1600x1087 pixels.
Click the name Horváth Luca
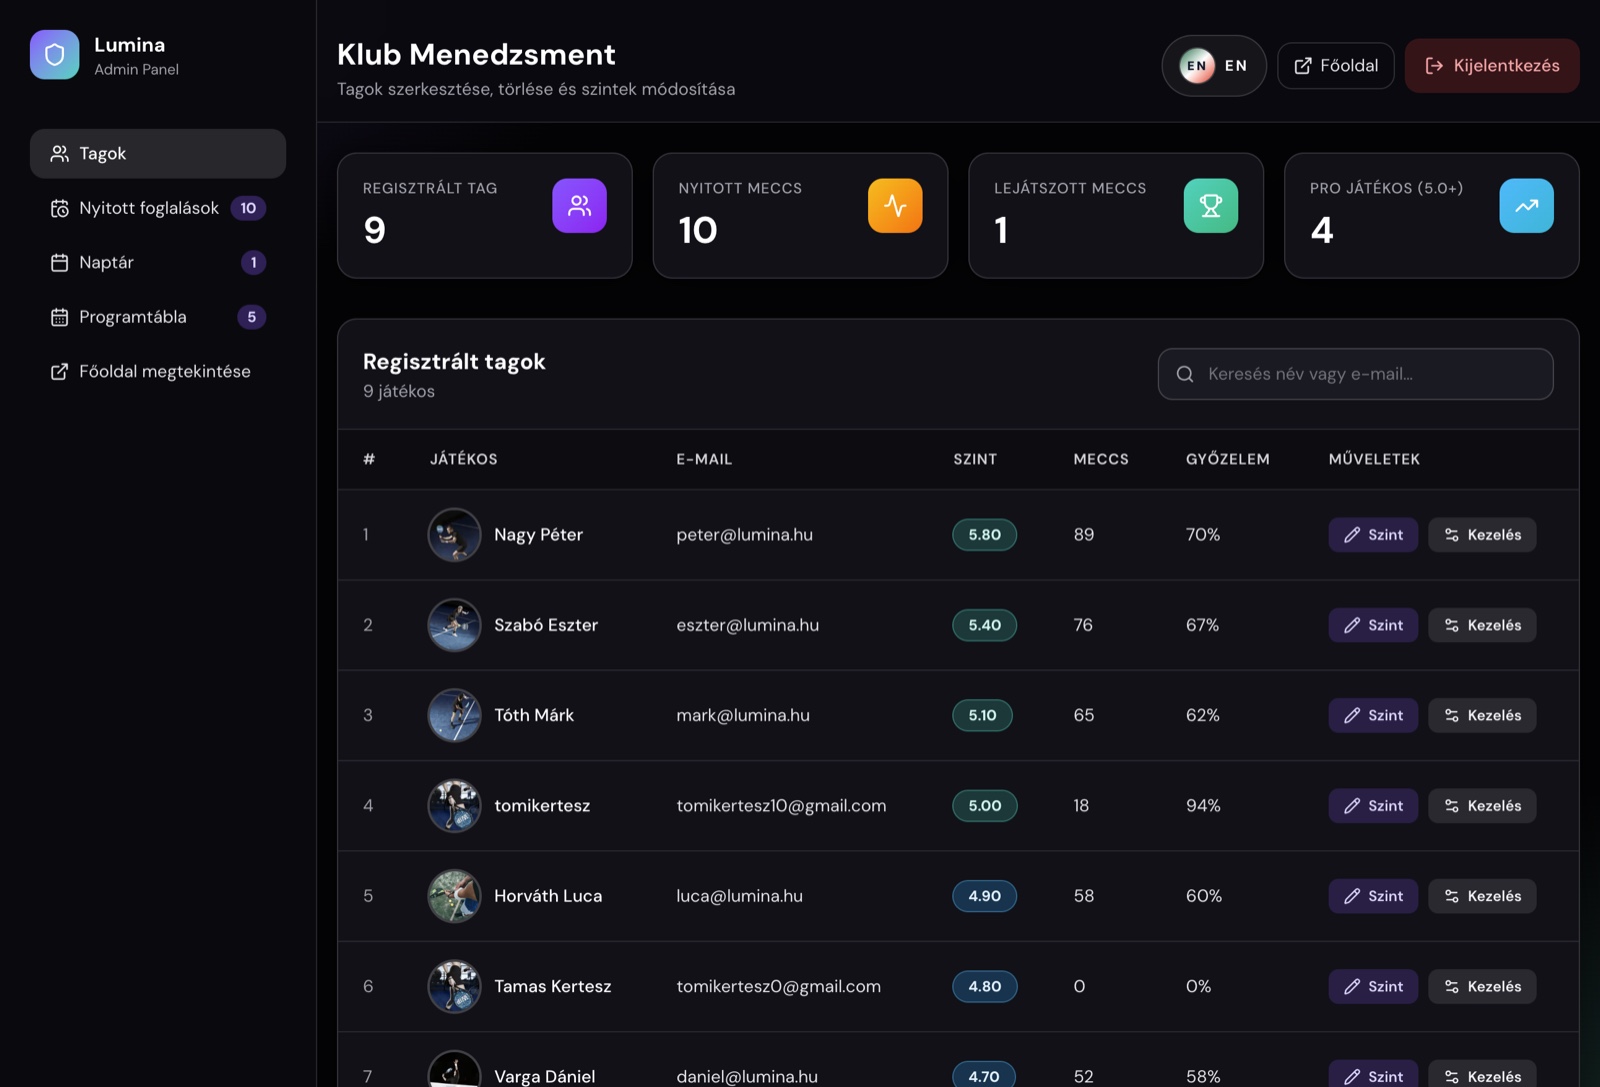point(548,896)
